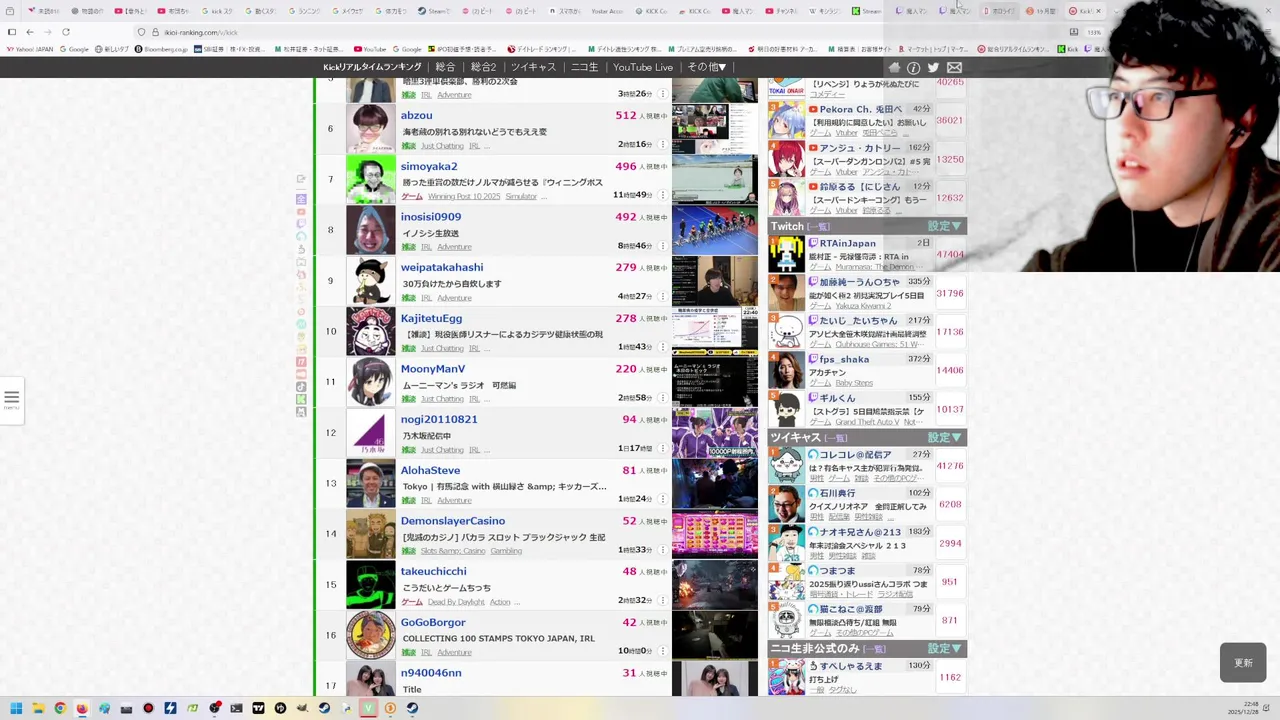
Task: Switch to the 総合2 tab
Action: coord(483,67)
